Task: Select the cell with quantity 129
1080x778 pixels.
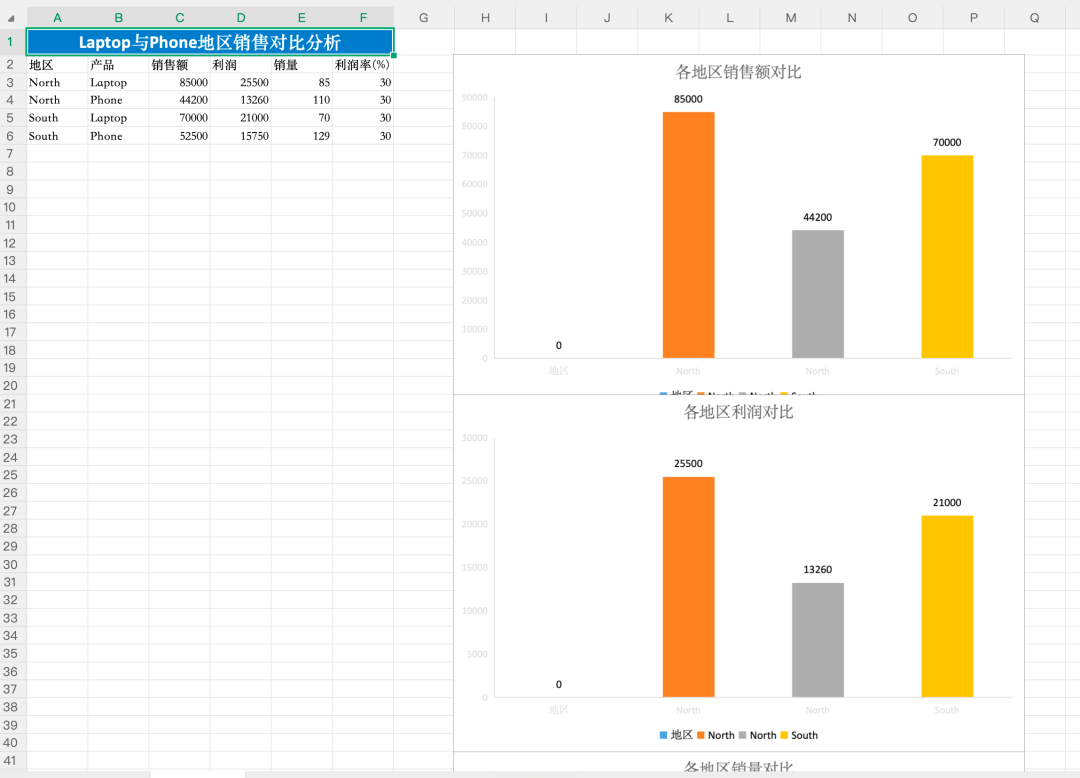Action: [x=302, y=136]
